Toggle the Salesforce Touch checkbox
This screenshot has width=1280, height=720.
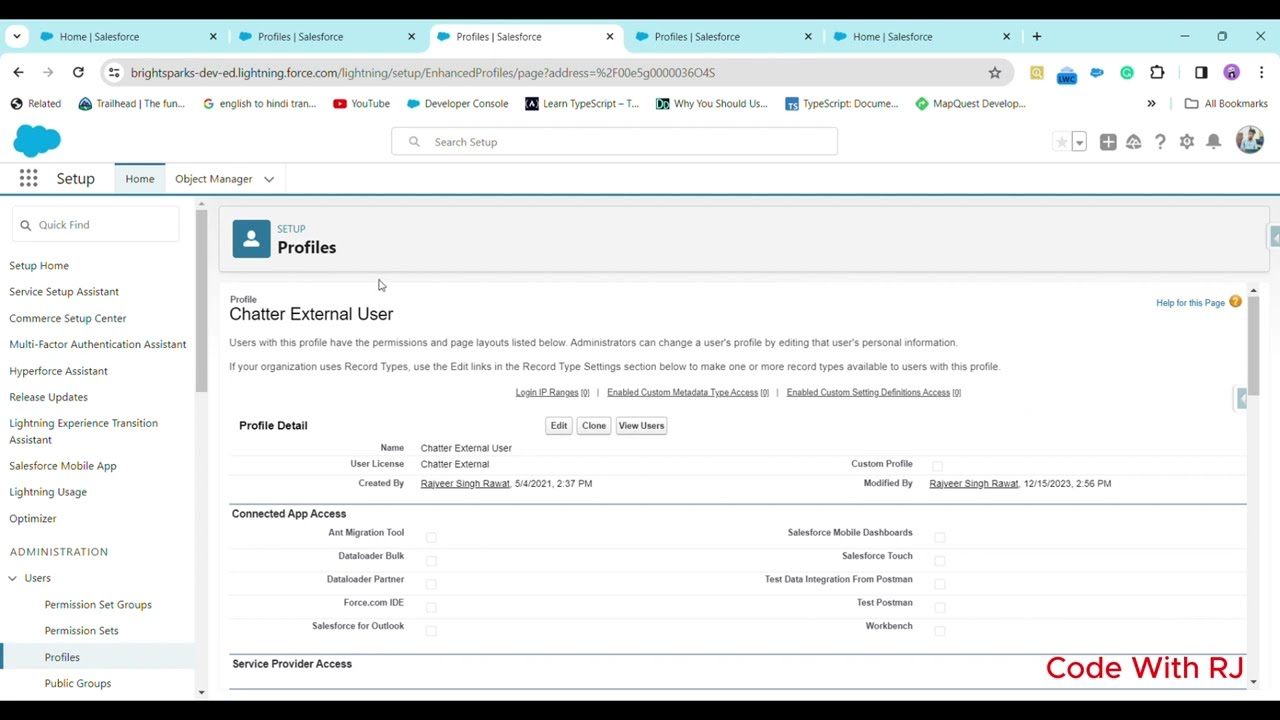(x=940, y=560)
